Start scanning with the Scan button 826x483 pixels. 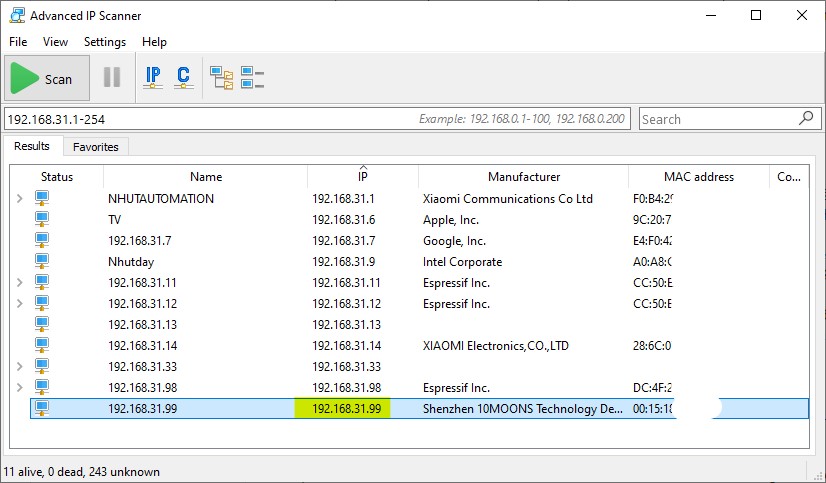[x=47, y=78]
